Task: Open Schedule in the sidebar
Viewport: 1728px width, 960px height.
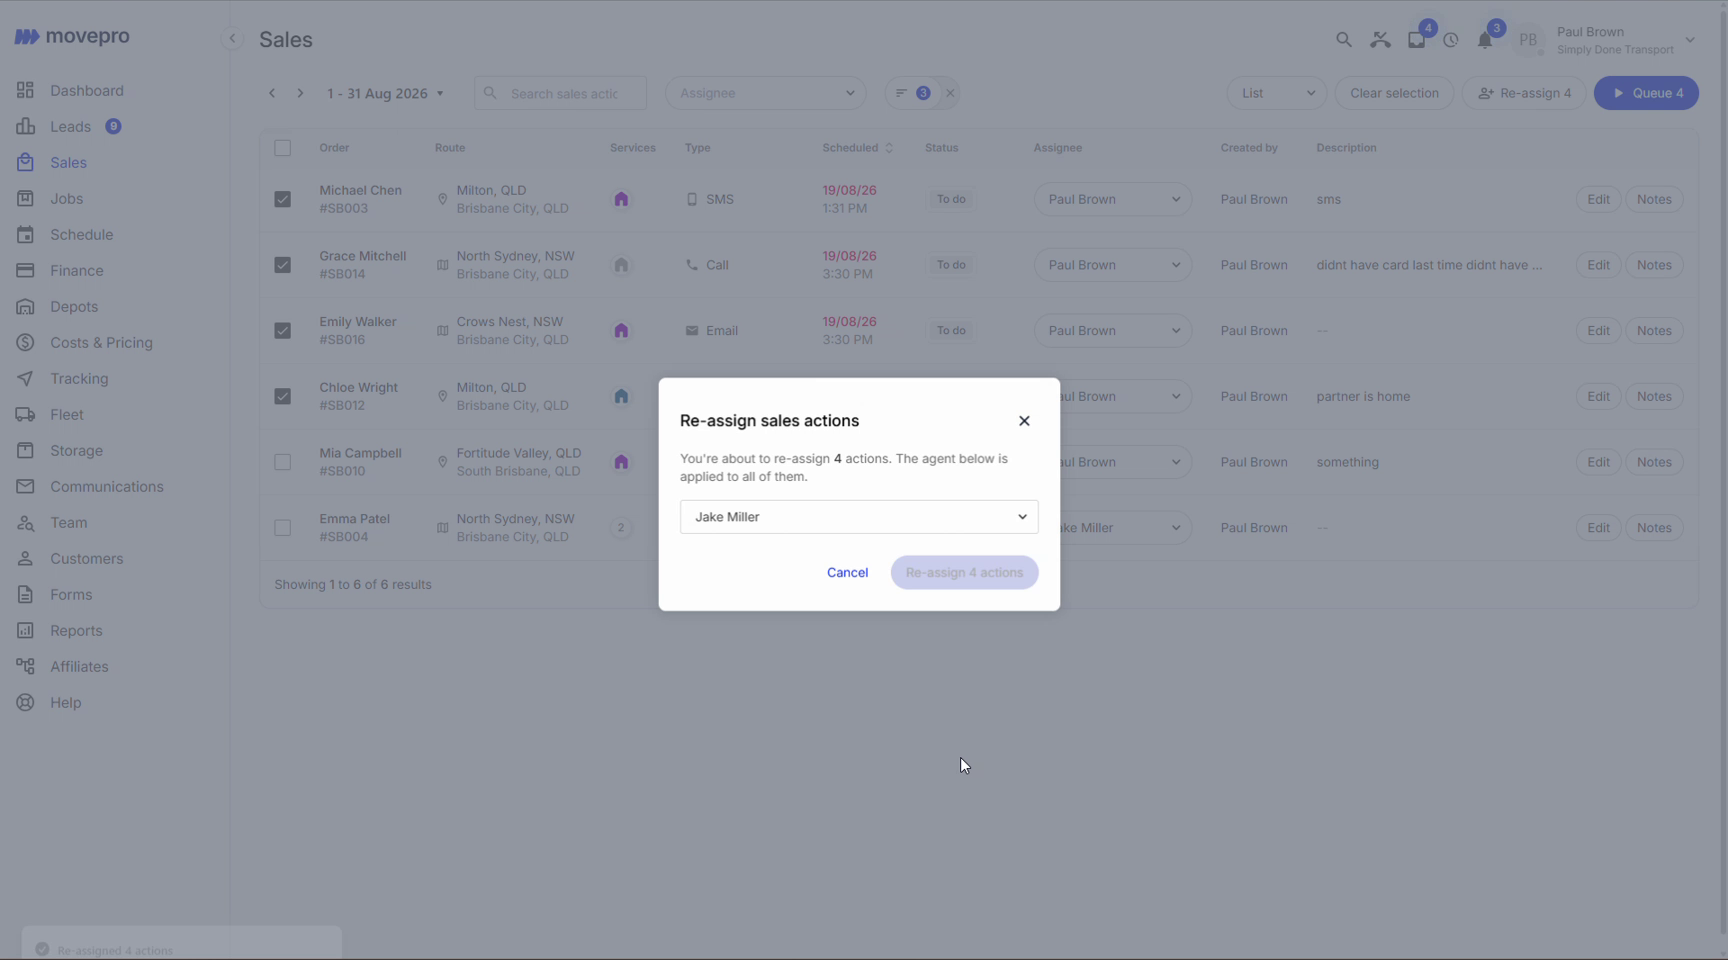Action: point(81,235)
